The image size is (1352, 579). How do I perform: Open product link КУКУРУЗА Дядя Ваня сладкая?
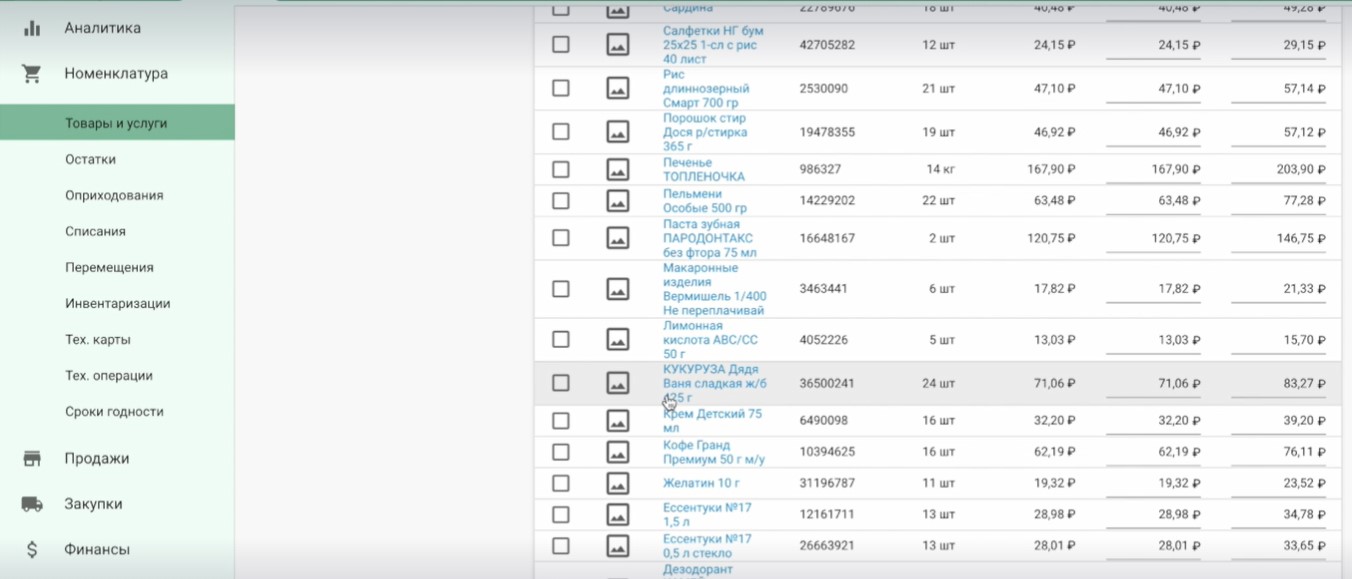pyautogui.click(x=715, y=383)
